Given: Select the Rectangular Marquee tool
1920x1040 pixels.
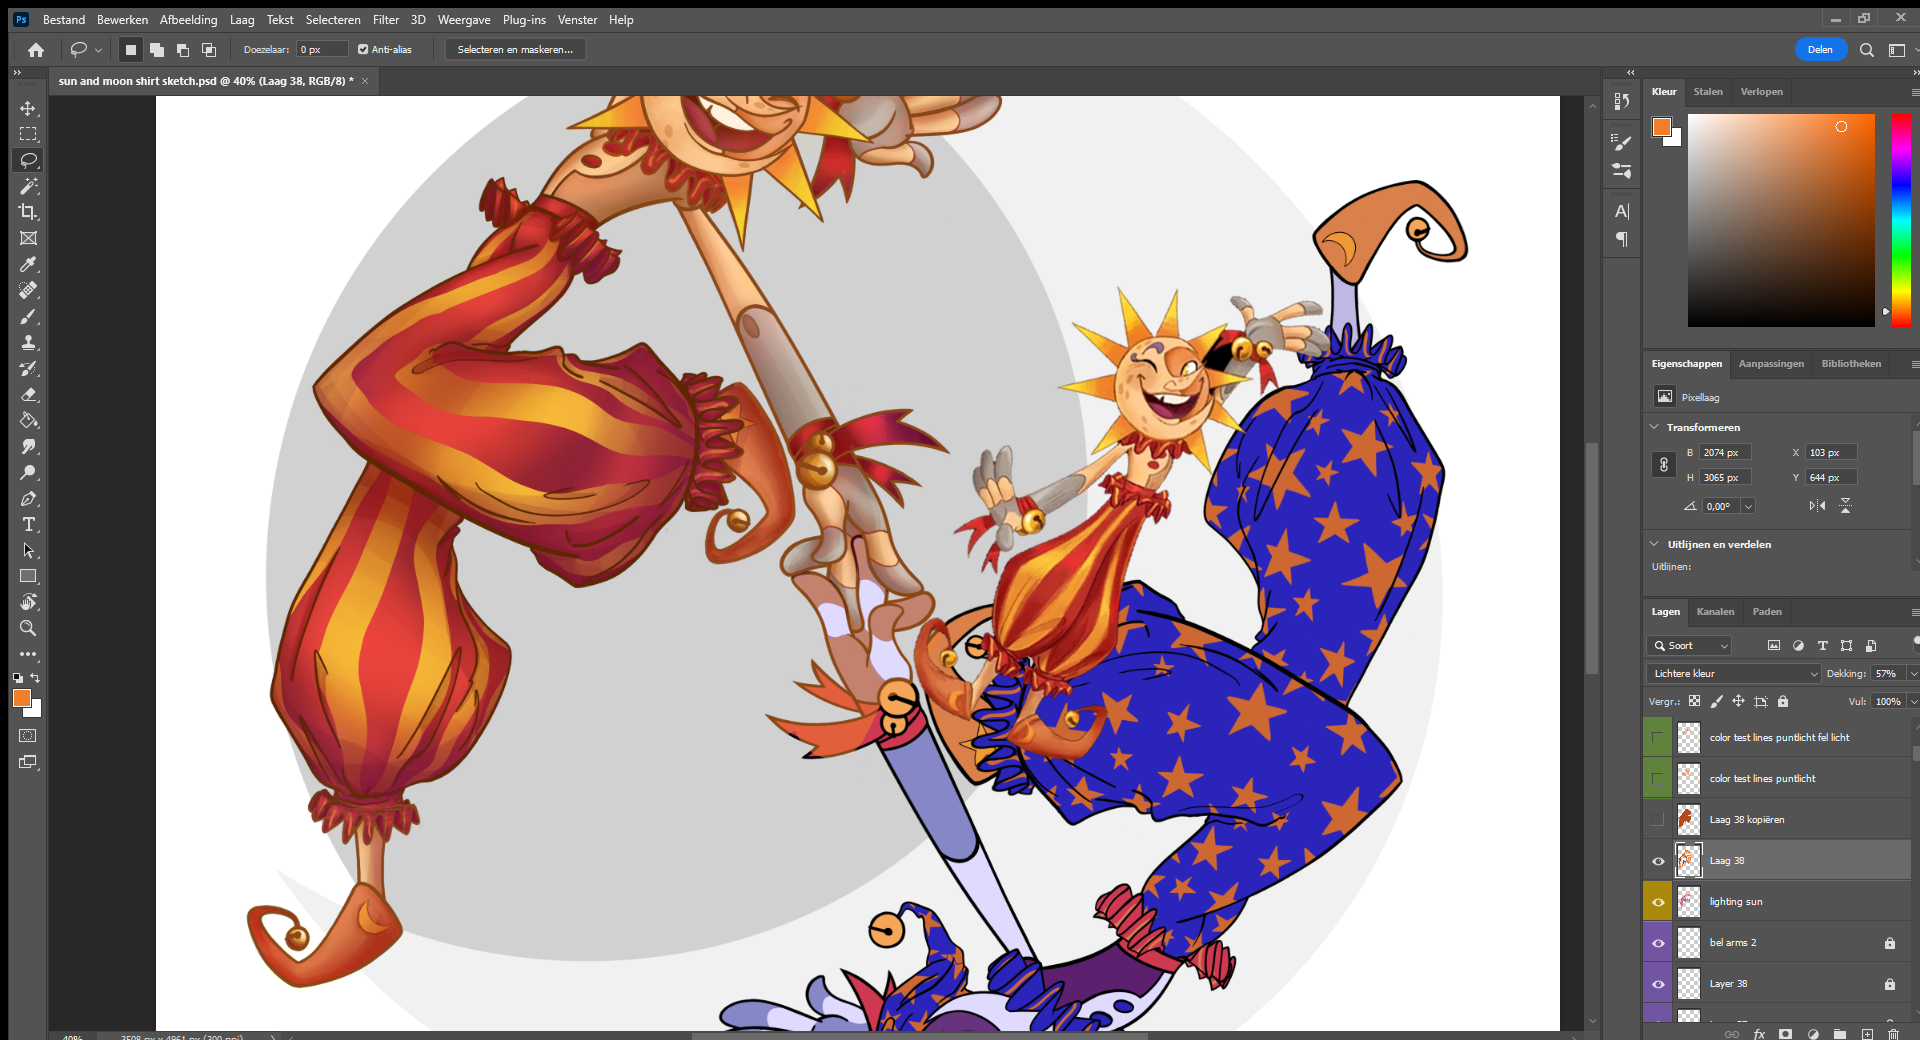Looking at the screenshot, I should (x=28, y=134).
